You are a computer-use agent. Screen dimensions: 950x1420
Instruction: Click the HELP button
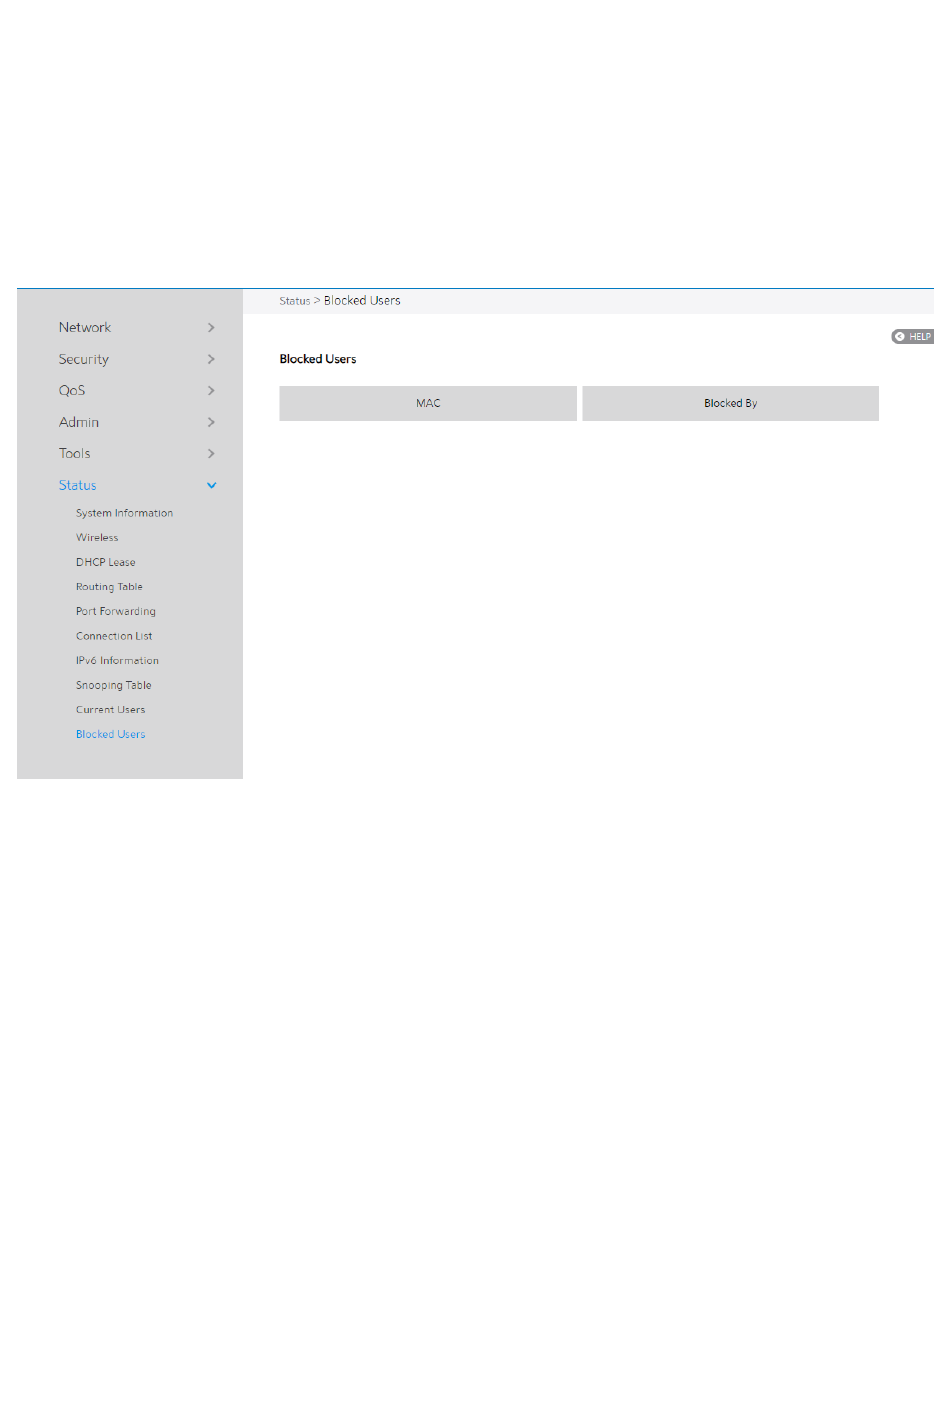click(912, 337)
